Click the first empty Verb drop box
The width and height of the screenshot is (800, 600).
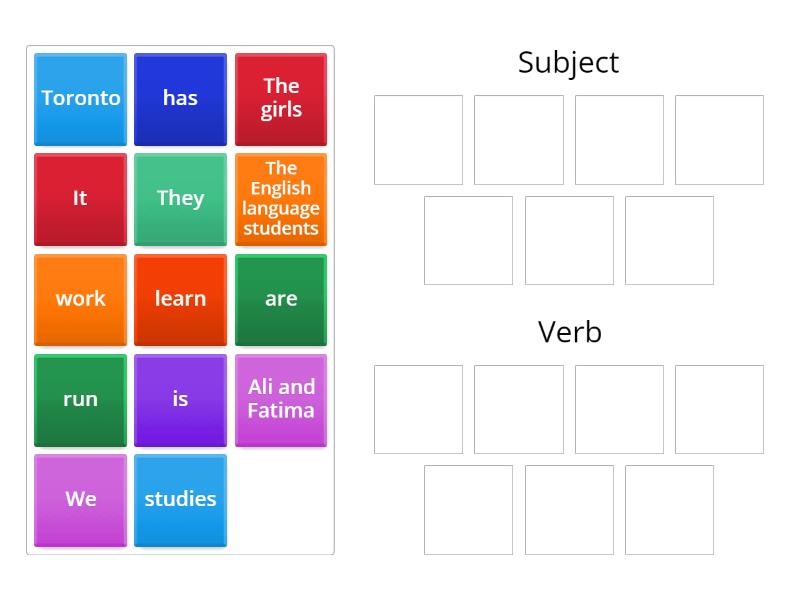click(417, 410)
